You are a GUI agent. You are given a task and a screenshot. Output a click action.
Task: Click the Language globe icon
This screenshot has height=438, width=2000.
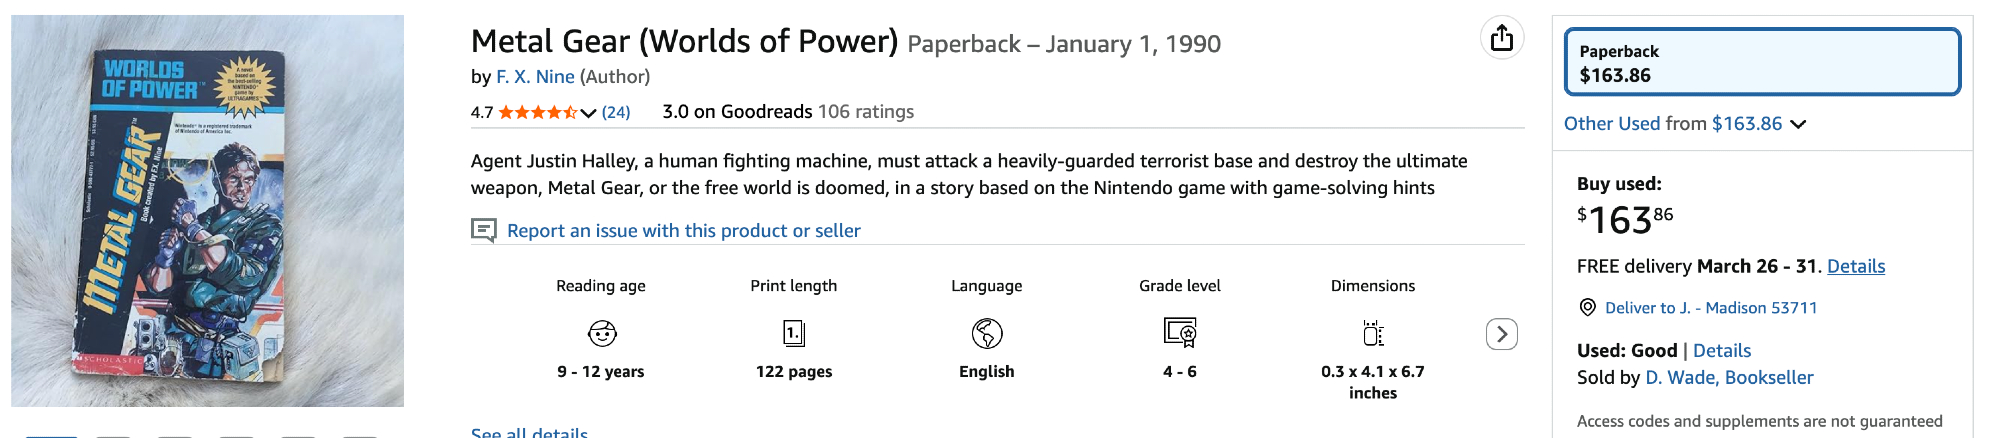pos(987,333)
